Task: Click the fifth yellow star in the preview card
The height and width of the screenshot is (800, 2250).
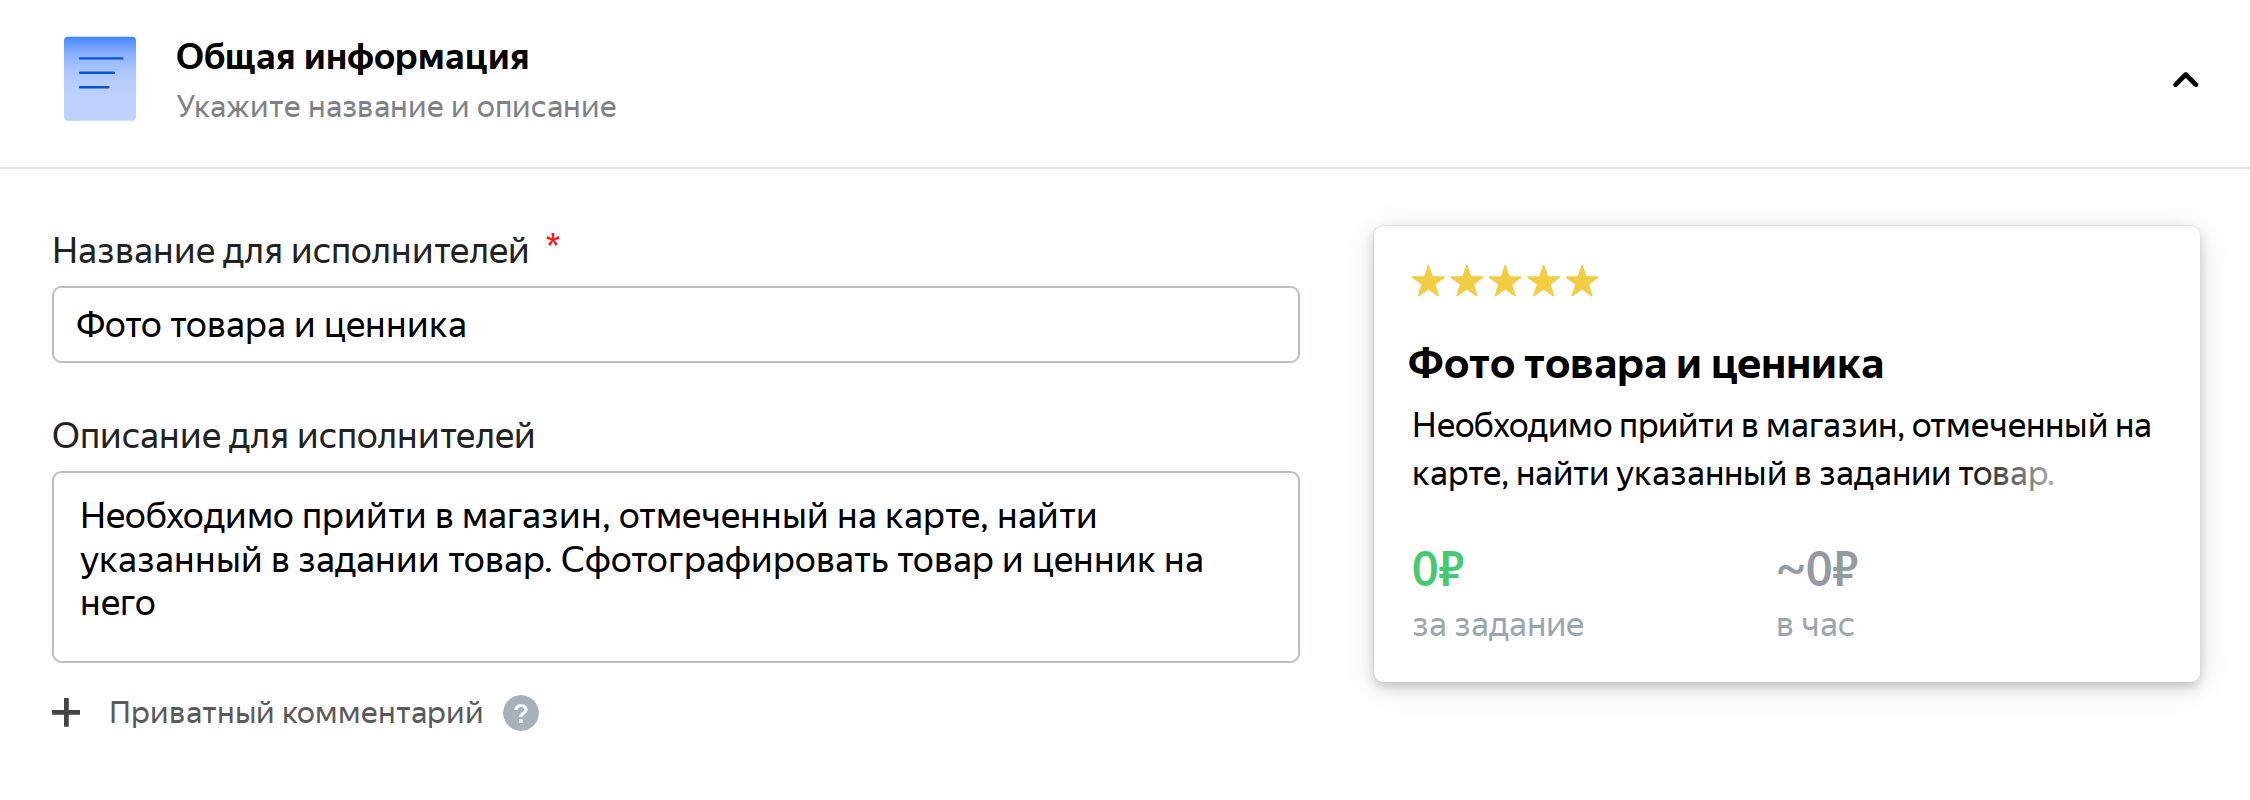Action: click(x=1582, y=282)
